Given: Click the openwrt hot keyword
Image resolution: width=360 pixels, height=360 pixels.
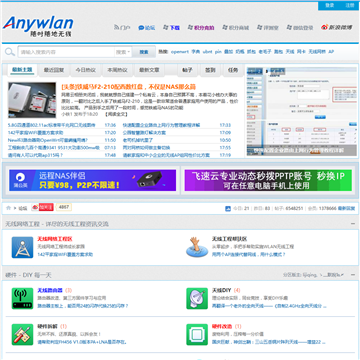Looking at the screenshot, I should (180, 52).
